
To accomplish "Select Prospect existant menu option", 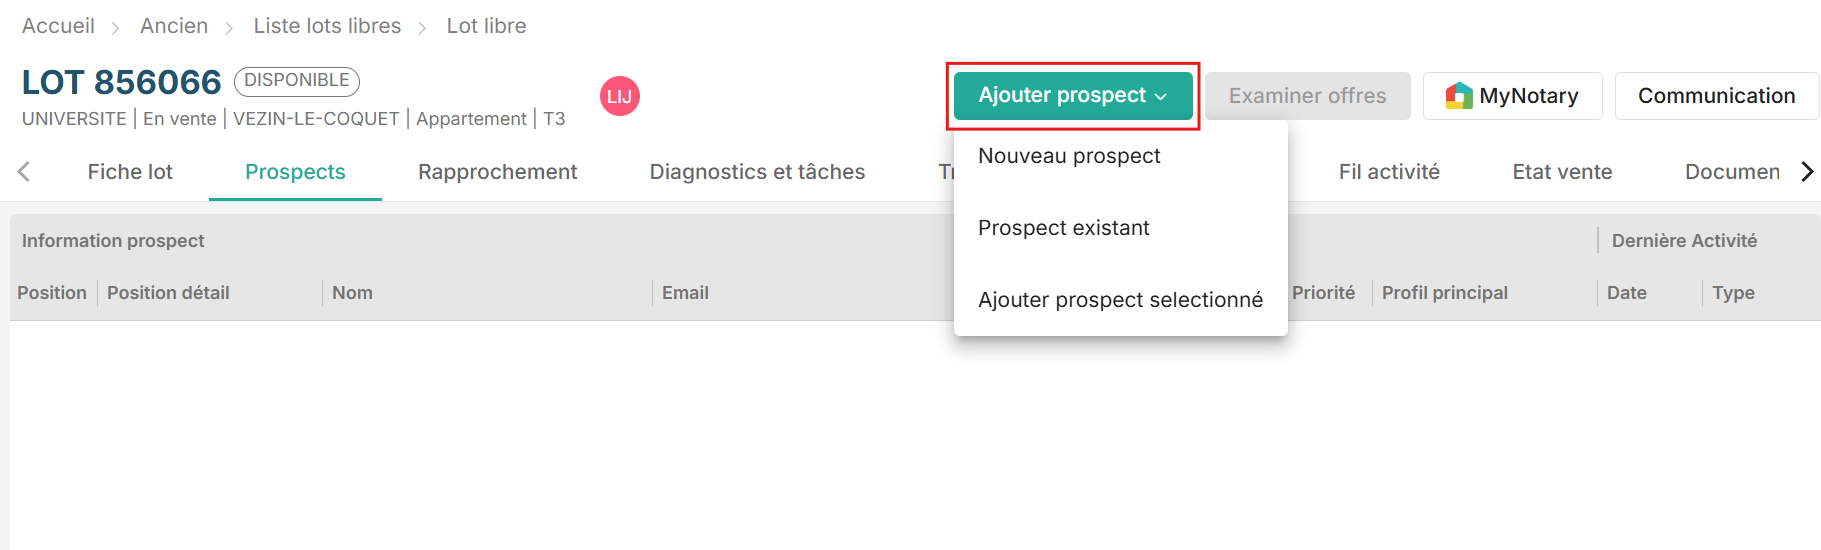I will point(1063,228).
